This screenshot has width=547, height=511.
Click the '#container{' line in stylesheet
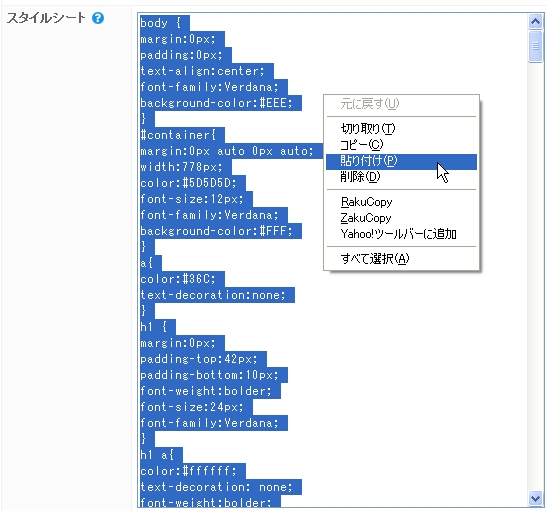178,135
